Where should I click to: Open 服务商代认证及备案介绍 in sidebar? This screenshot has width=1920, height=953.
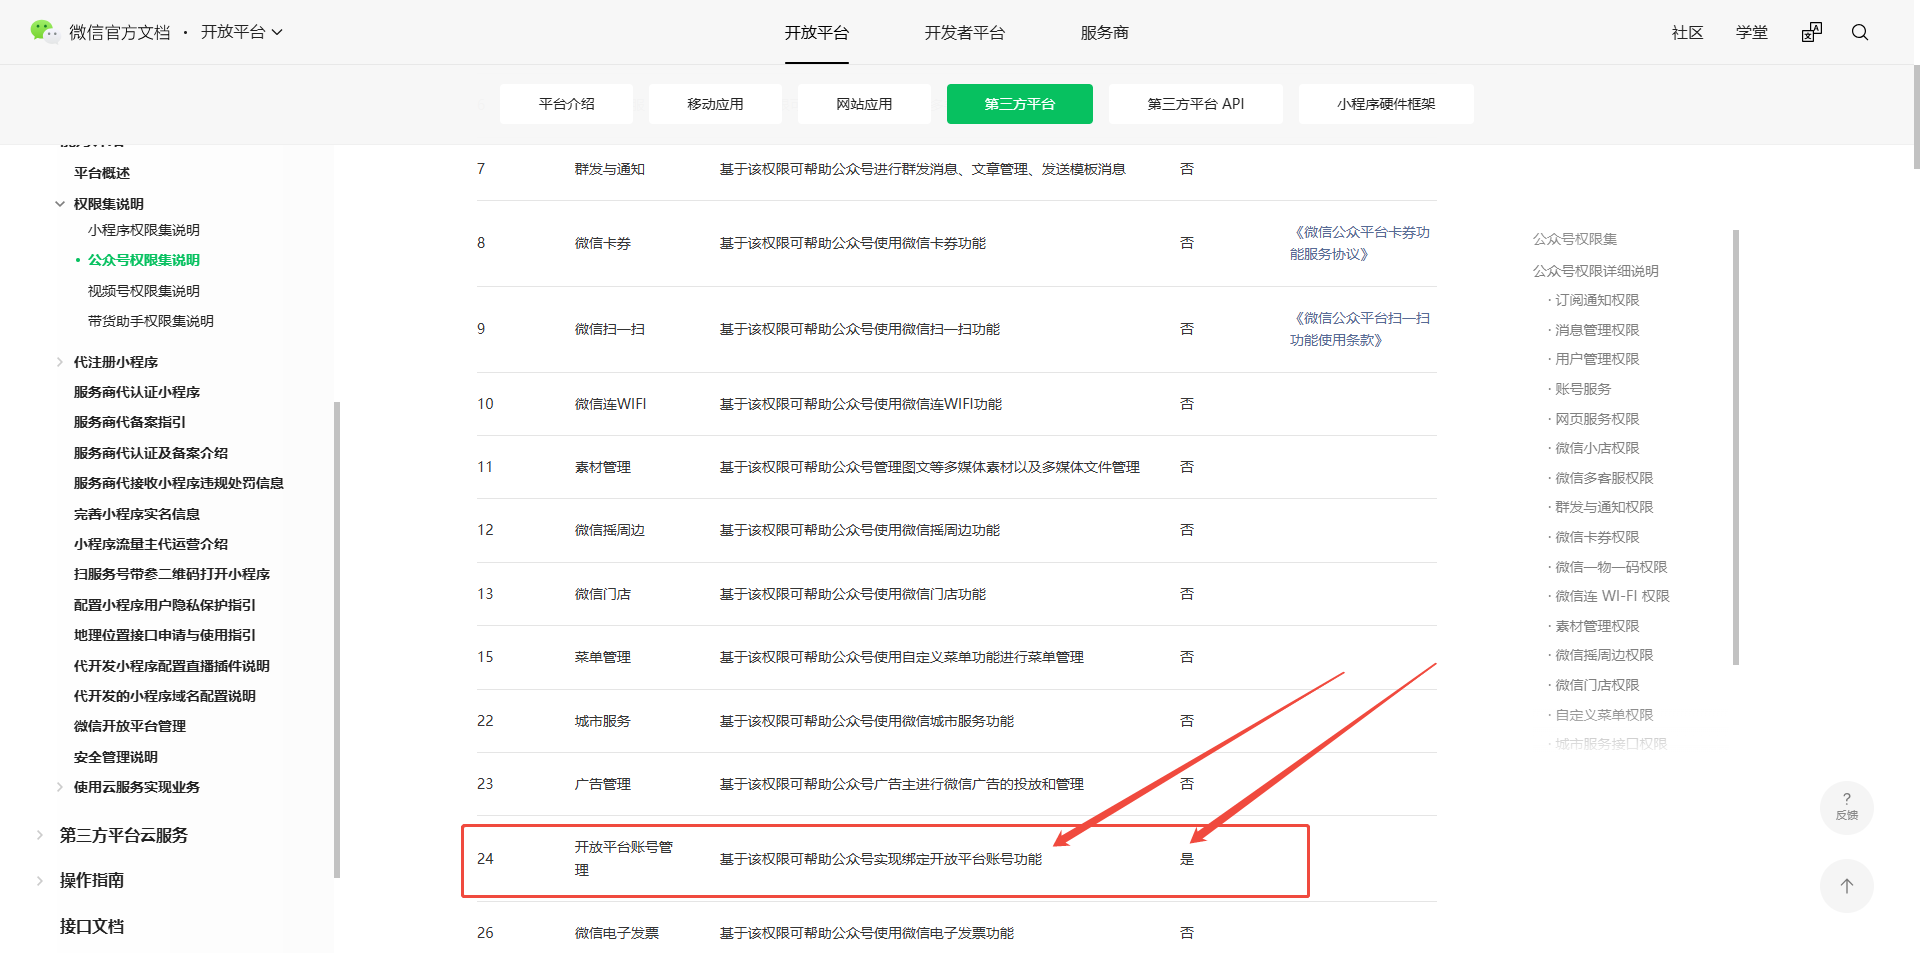click(x=151, y=453)
